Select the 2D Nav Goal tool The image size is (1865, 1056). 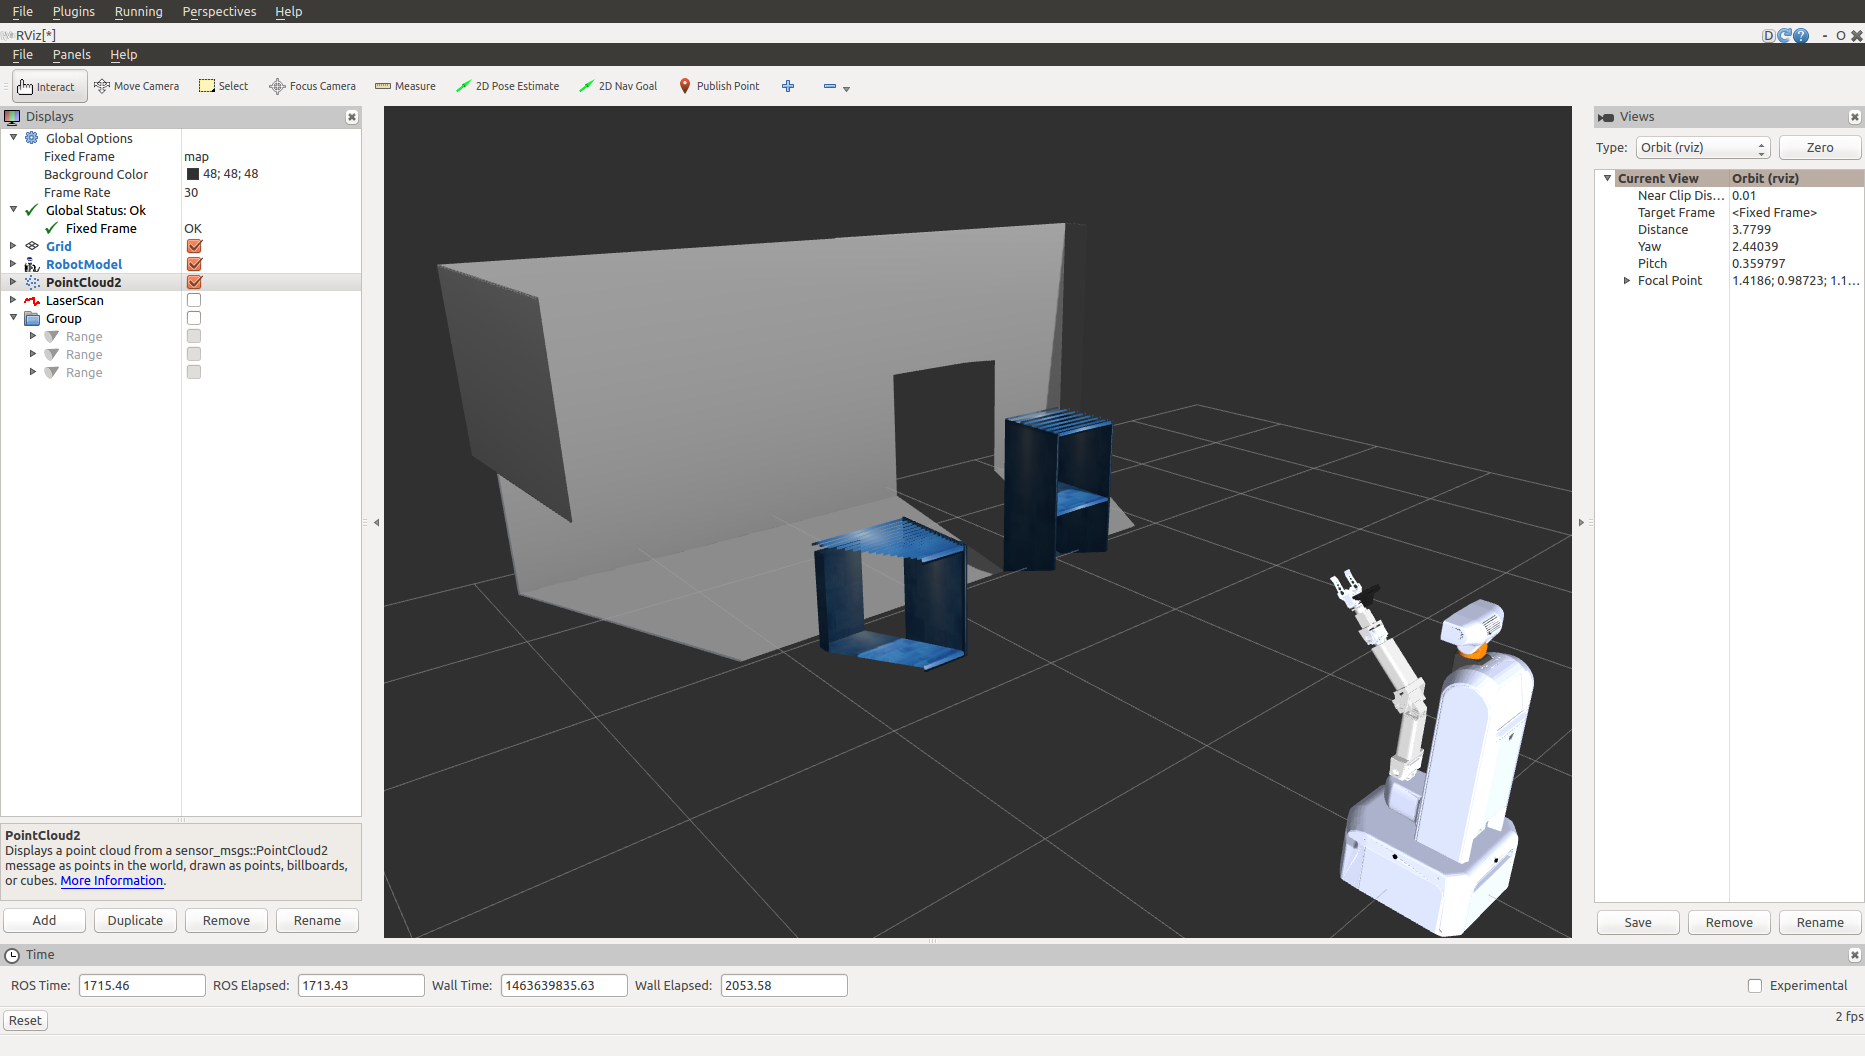(x=618, y=86)
